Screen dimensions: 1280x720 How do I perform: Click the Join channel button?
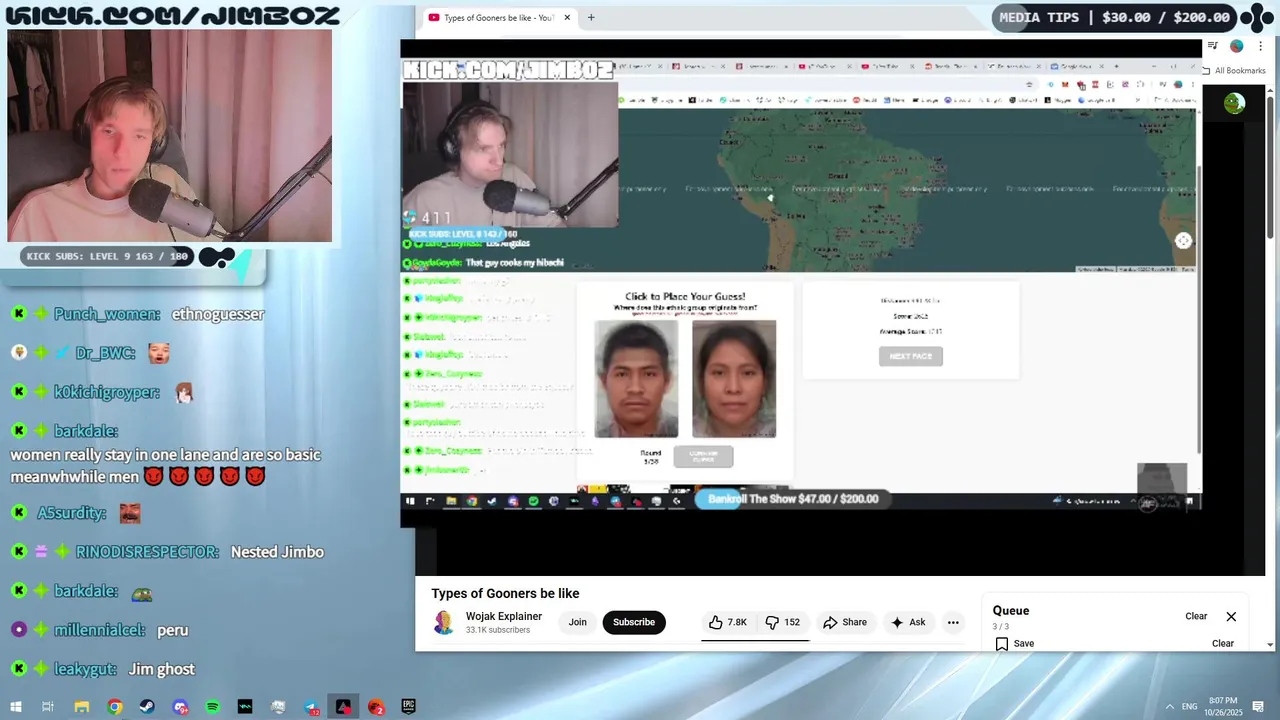coord(578,622)
